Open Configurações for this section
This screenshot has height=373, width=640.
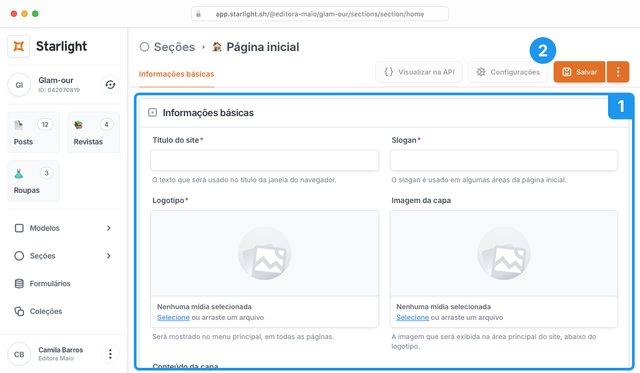point(508,72)
